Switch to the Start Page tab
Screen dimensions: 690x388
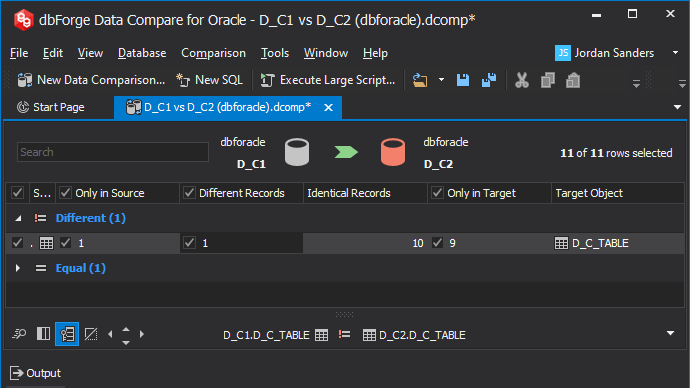[x=50, y=107]
